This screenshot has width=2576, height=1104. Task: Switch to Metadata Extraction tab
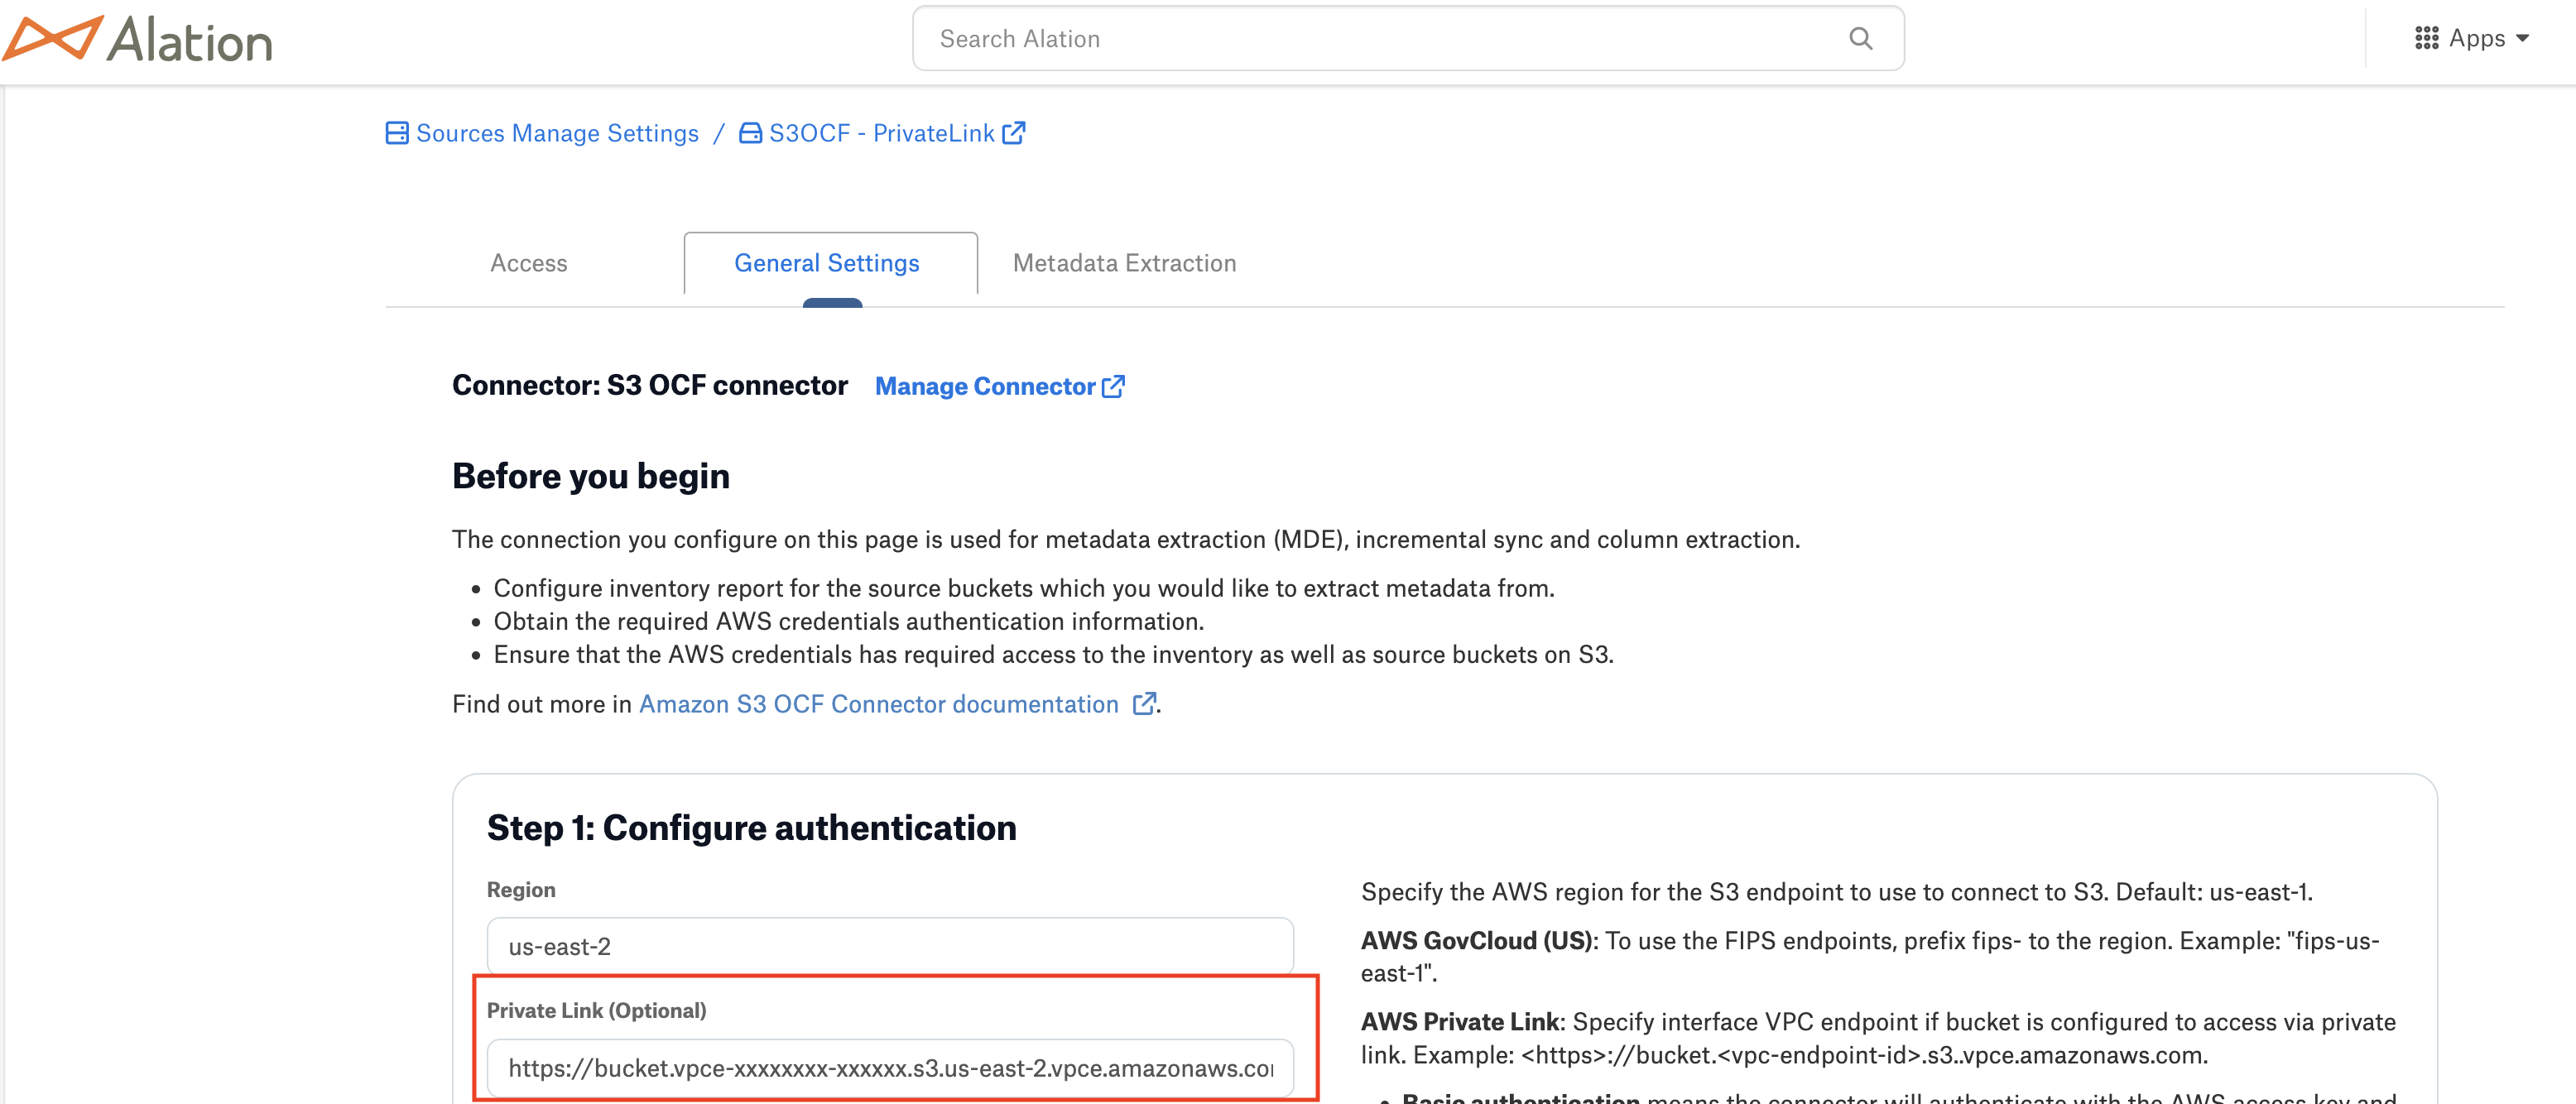point(1124,263)
